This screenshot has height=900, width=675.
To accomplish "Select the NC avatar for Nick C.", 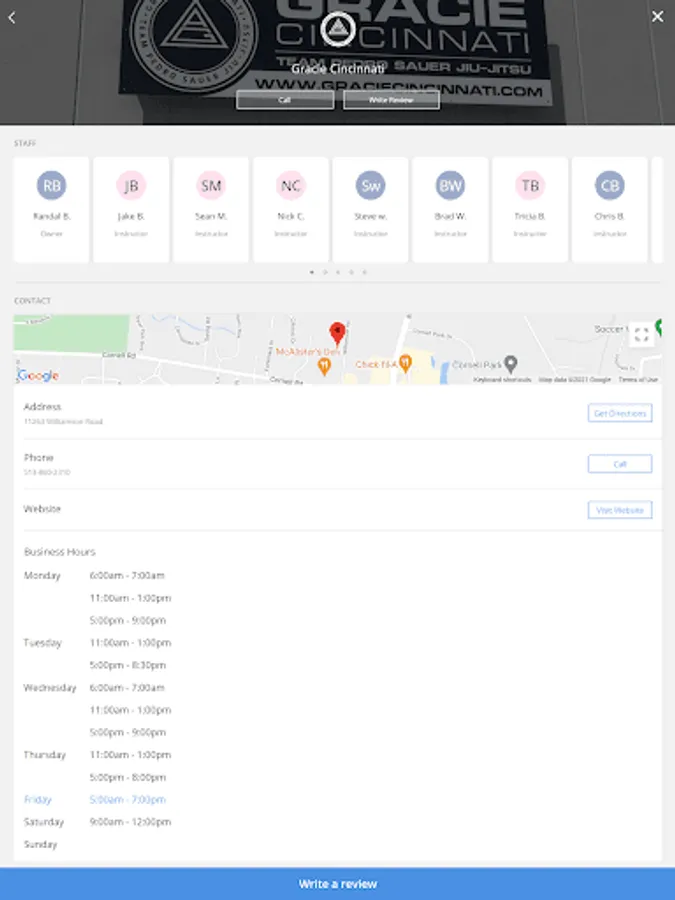I will pos(290,185).
